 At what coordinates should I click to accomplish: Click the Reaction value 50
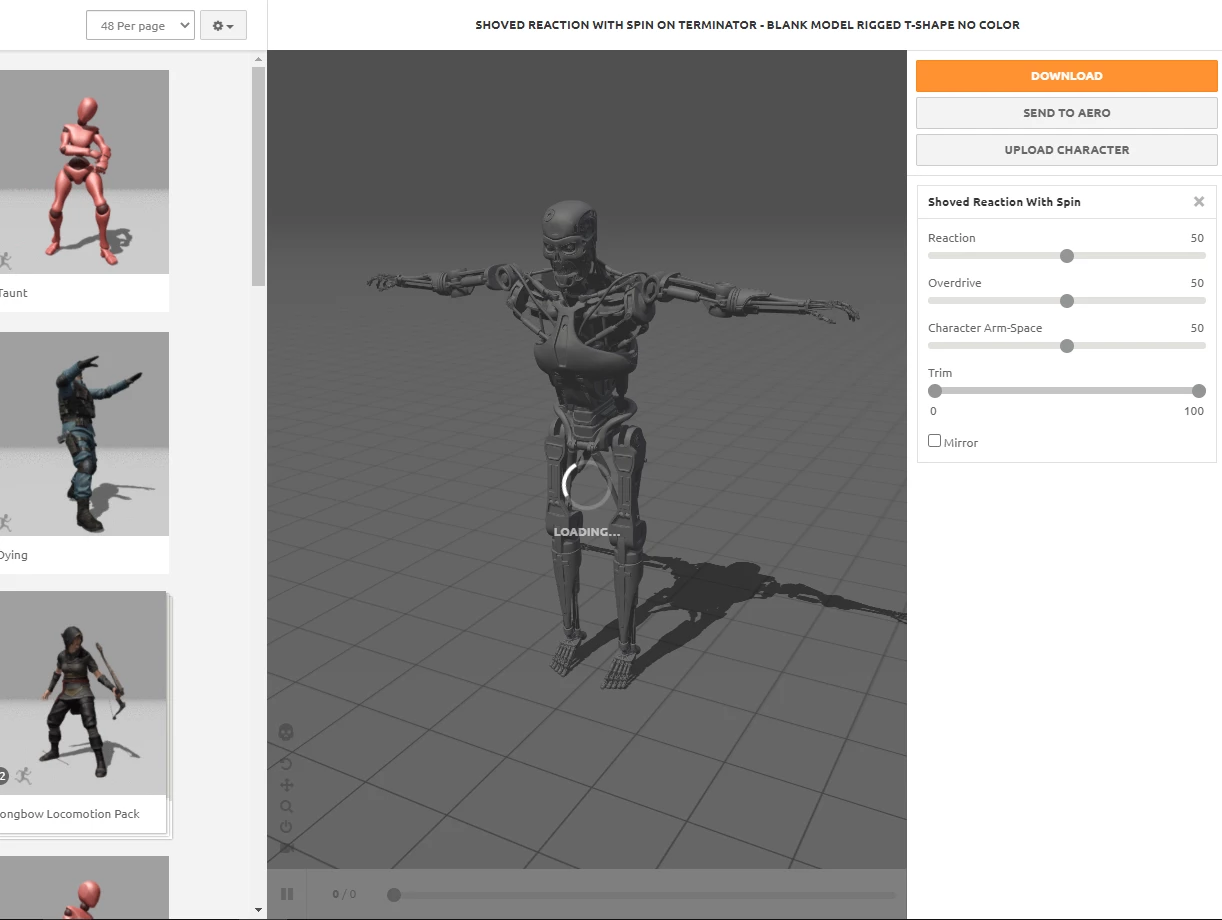pyautogui.click(x=1197, y=238)
